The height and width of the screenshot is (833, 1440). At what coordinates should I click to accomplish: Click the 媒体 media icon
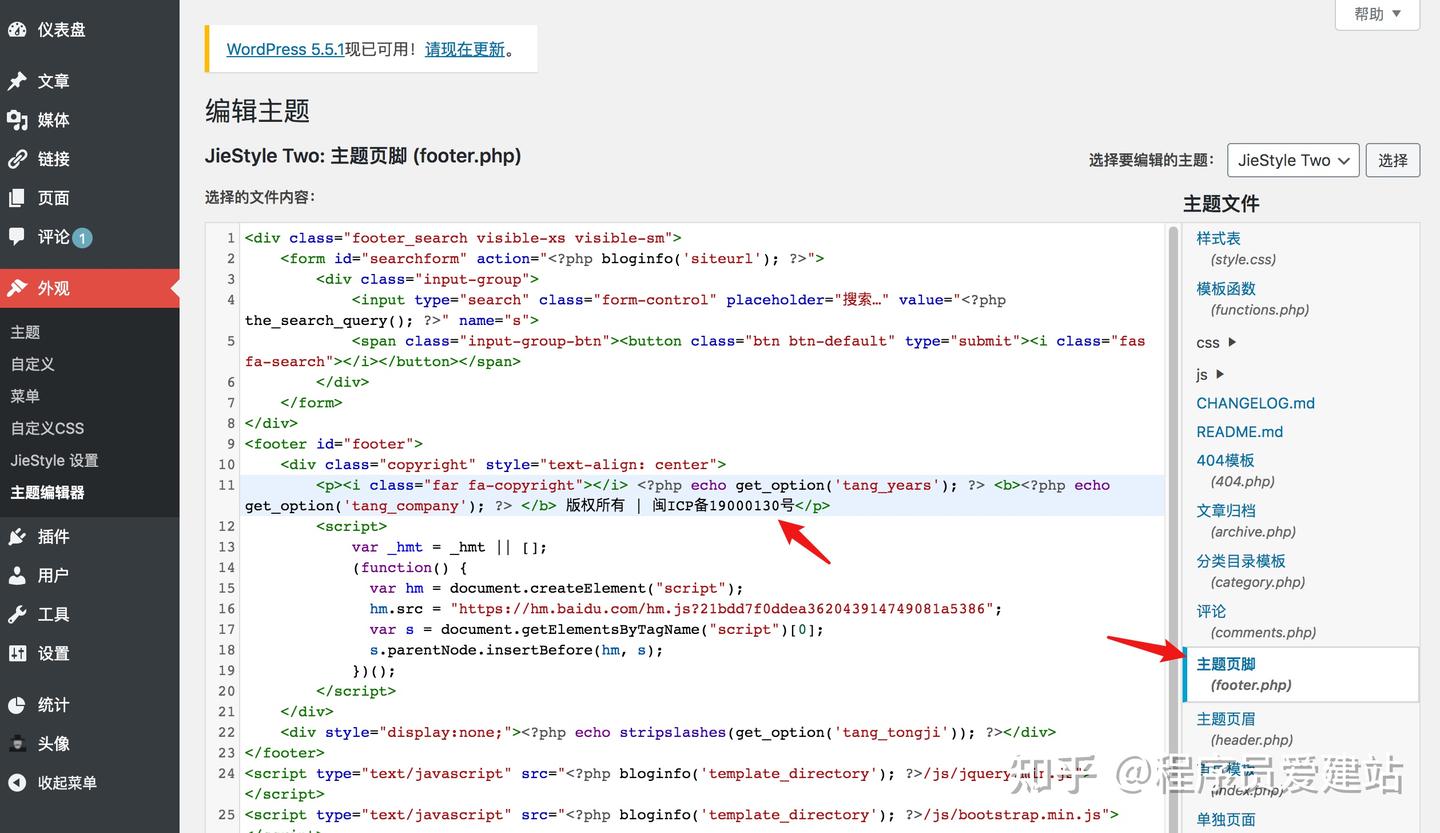[x=17, y=120]
